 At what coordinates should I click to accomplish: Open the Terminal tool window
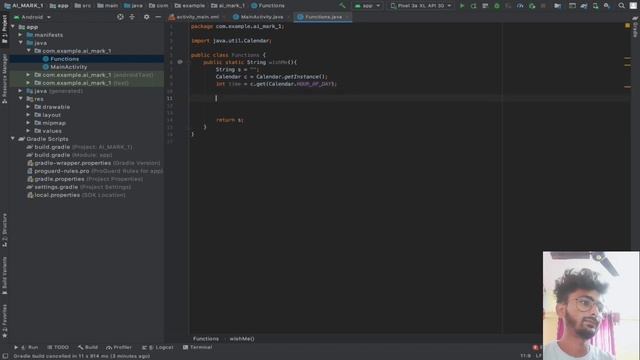tap(198, 347)
